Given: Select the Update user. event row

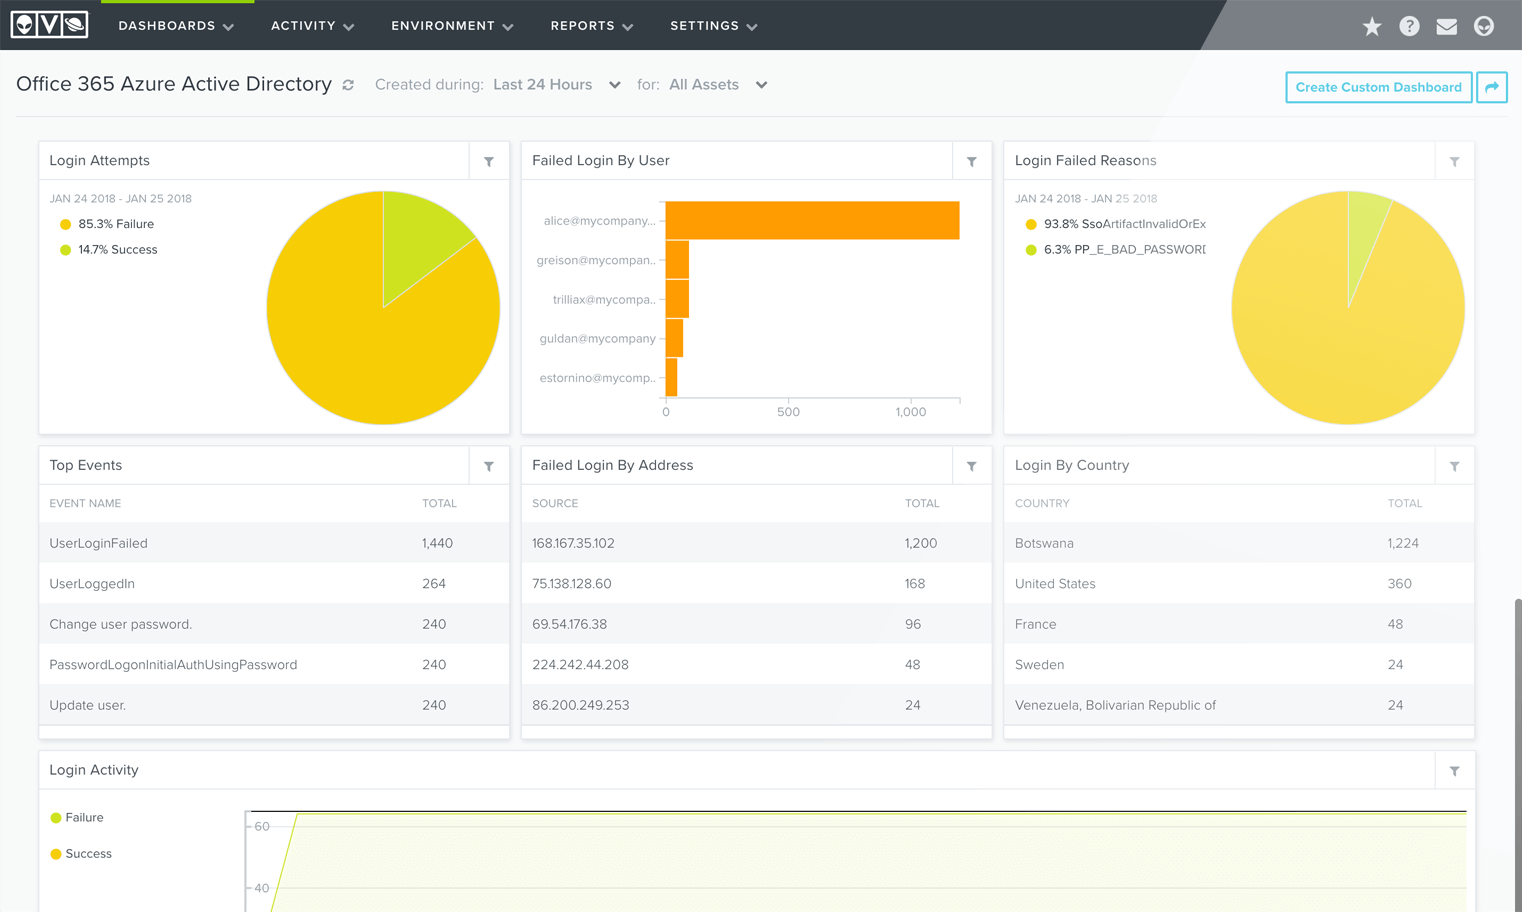Looking at the screenshot, I should point(274,705).
